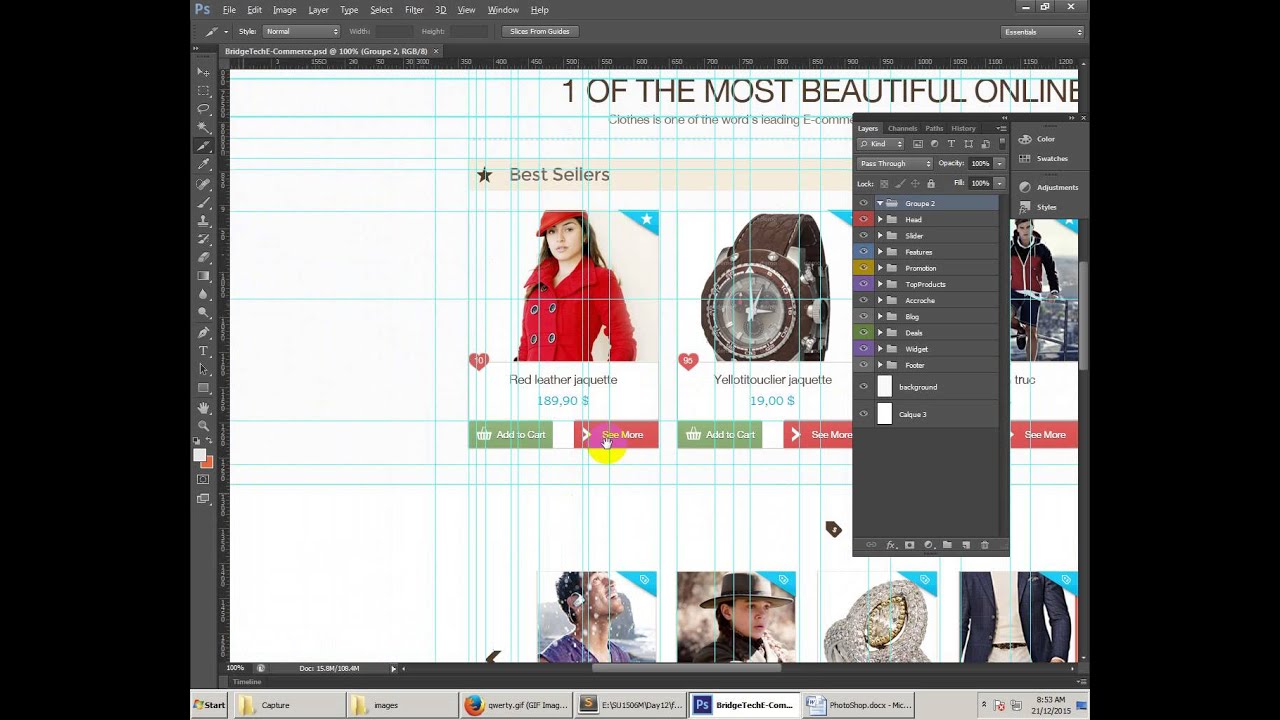Add a layer style with fx icon
This screenshot has height=720, width=1280.
(890, 545)
